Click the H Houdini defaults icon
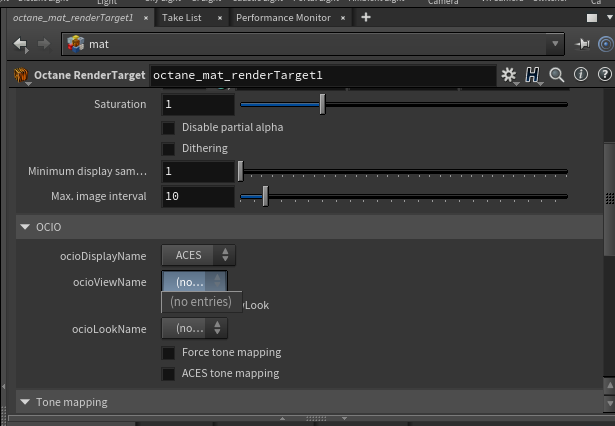Image resolution: width=615 pixels, height=426 pixels. click(533, 75)
